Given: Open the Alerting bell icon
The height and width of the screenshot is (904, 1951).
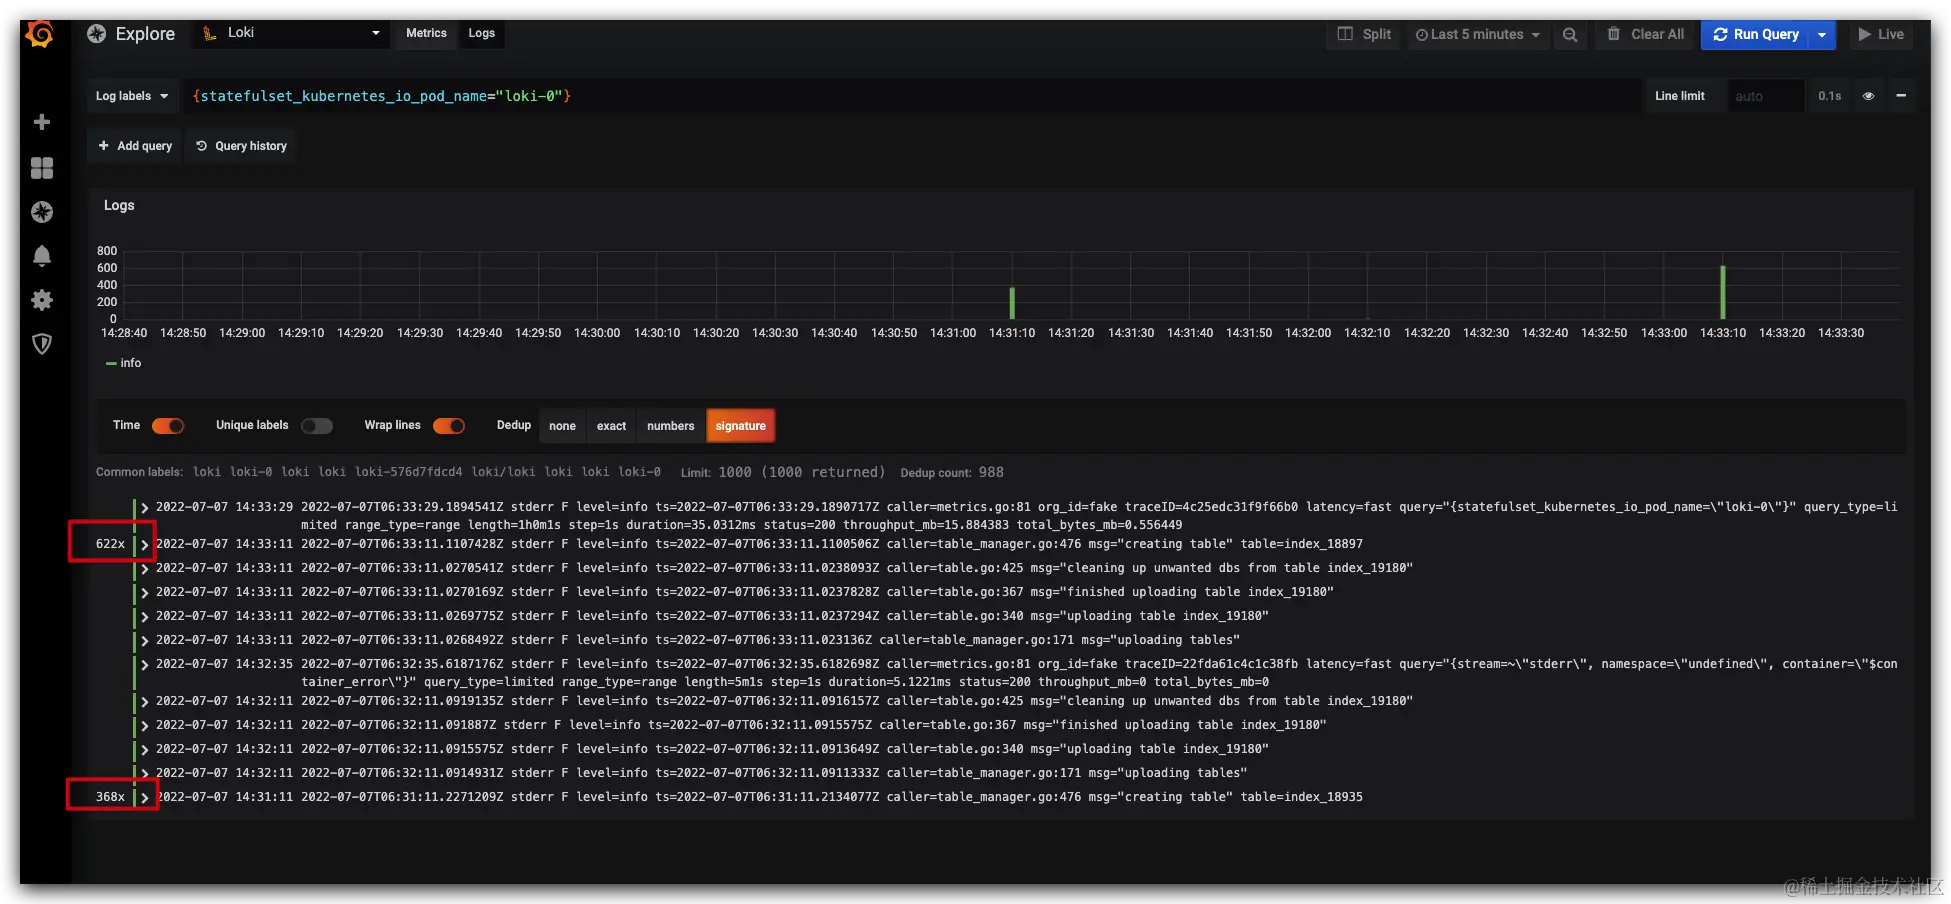Looking at the screenshot, I should coord(42,256).
